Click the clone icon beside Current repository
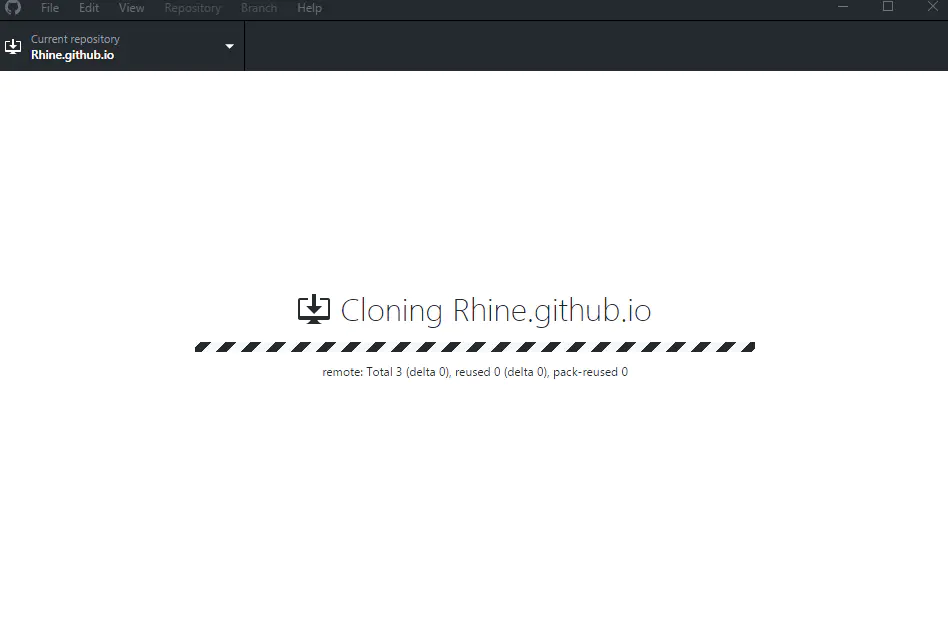This screenshot has height=618, width=948. click(13, 47)
